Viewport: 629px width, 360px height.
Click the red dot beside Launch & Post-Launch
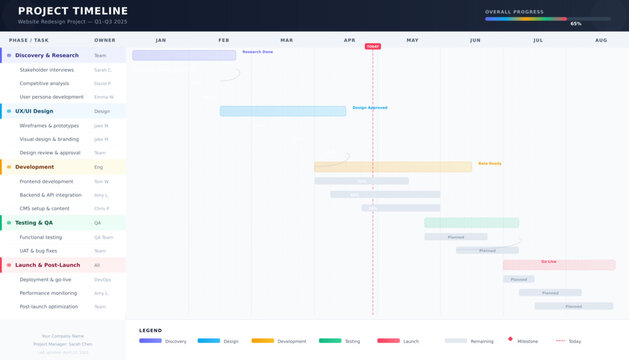pos(9,265)
